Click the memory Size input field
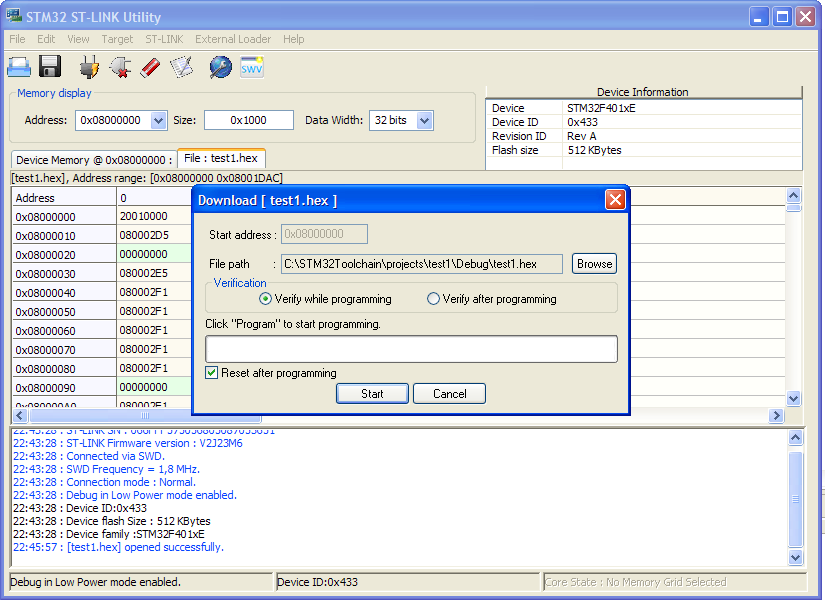 tap(248, 120)
